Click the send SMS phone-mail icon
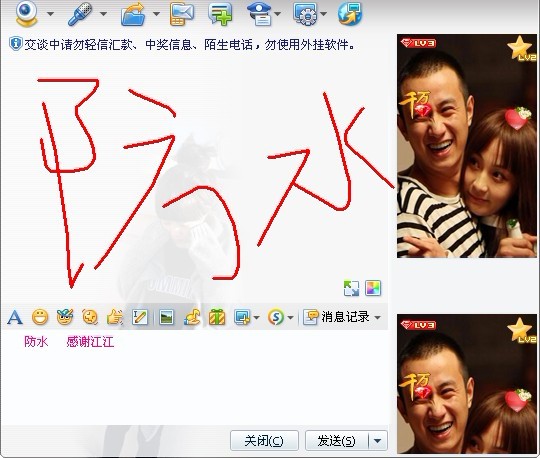540x458 pixels. [182, 14]
